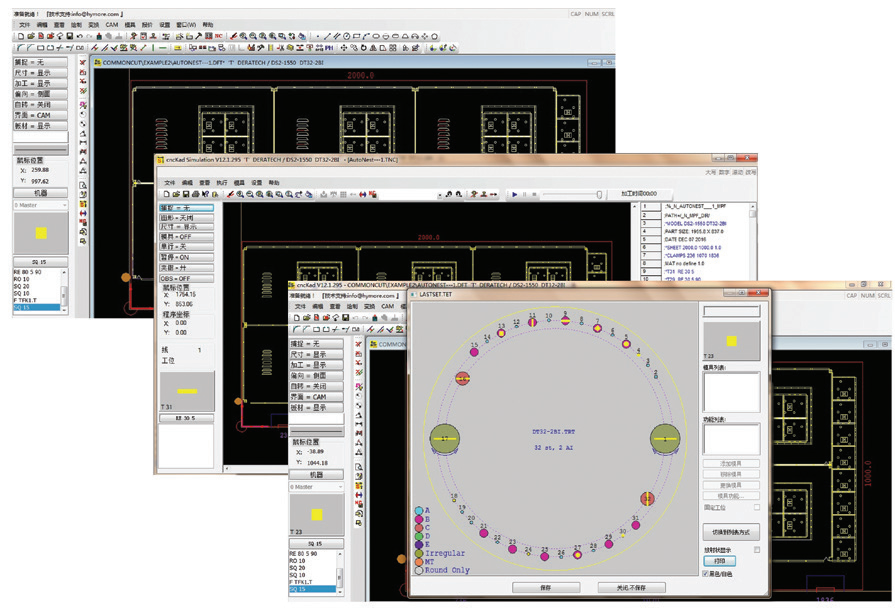Click the grid array icon in second toolbar row
Image resolution: width=895 pixels, height=609 pixels.
pos(393,48)
